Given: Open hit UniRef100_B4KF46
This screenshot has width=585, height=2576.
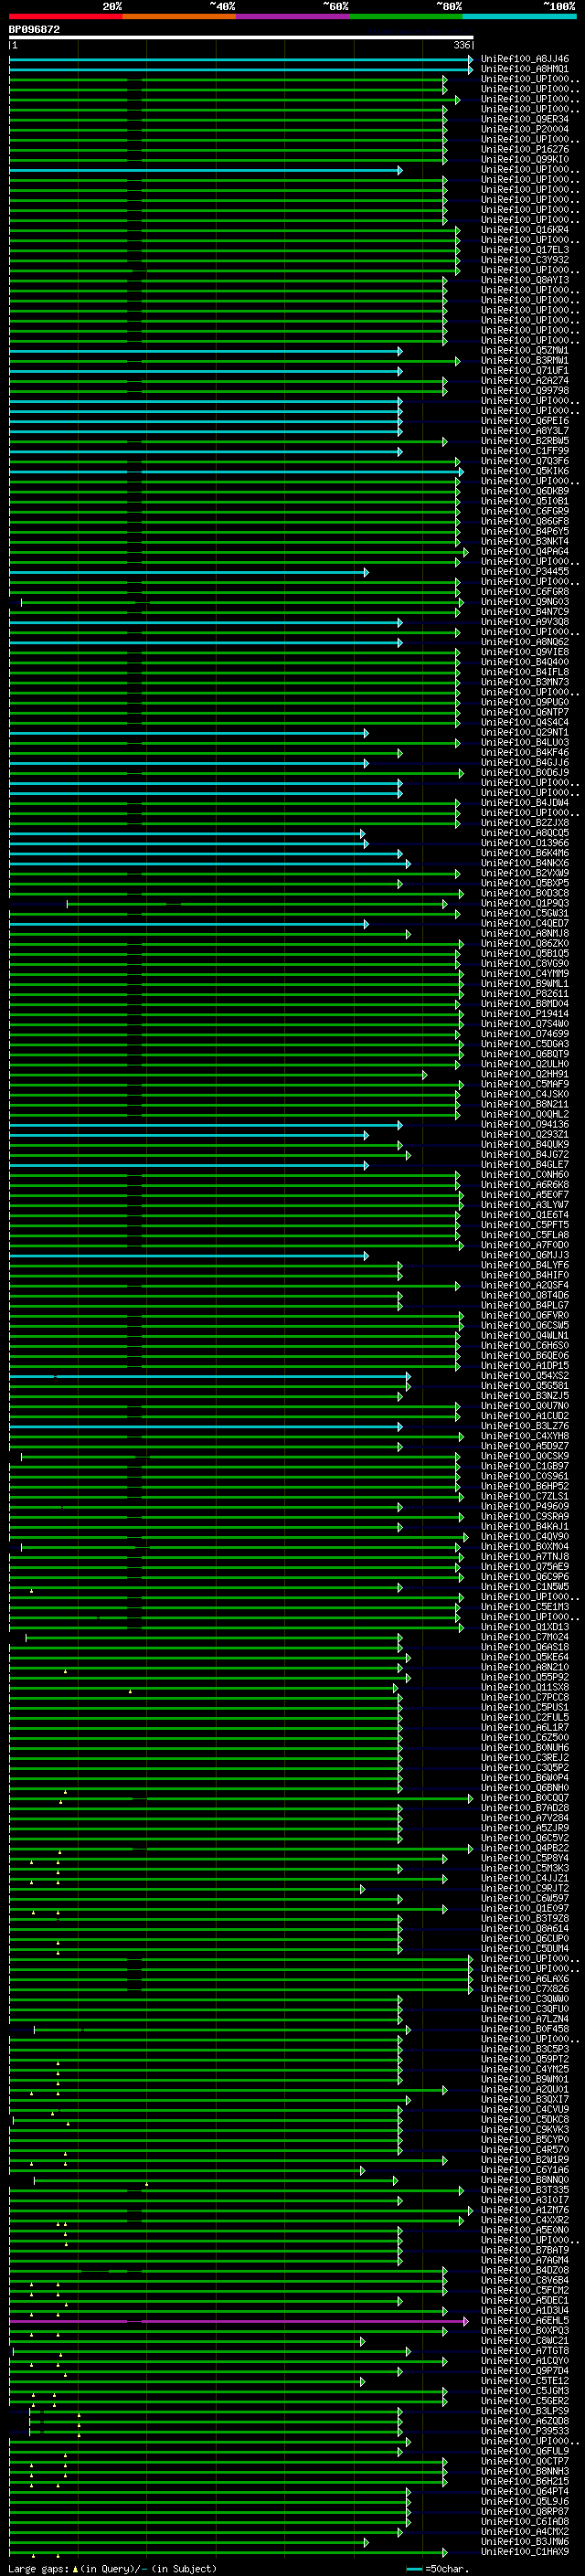Looking at the screenshot, I should tap(524, 752).
